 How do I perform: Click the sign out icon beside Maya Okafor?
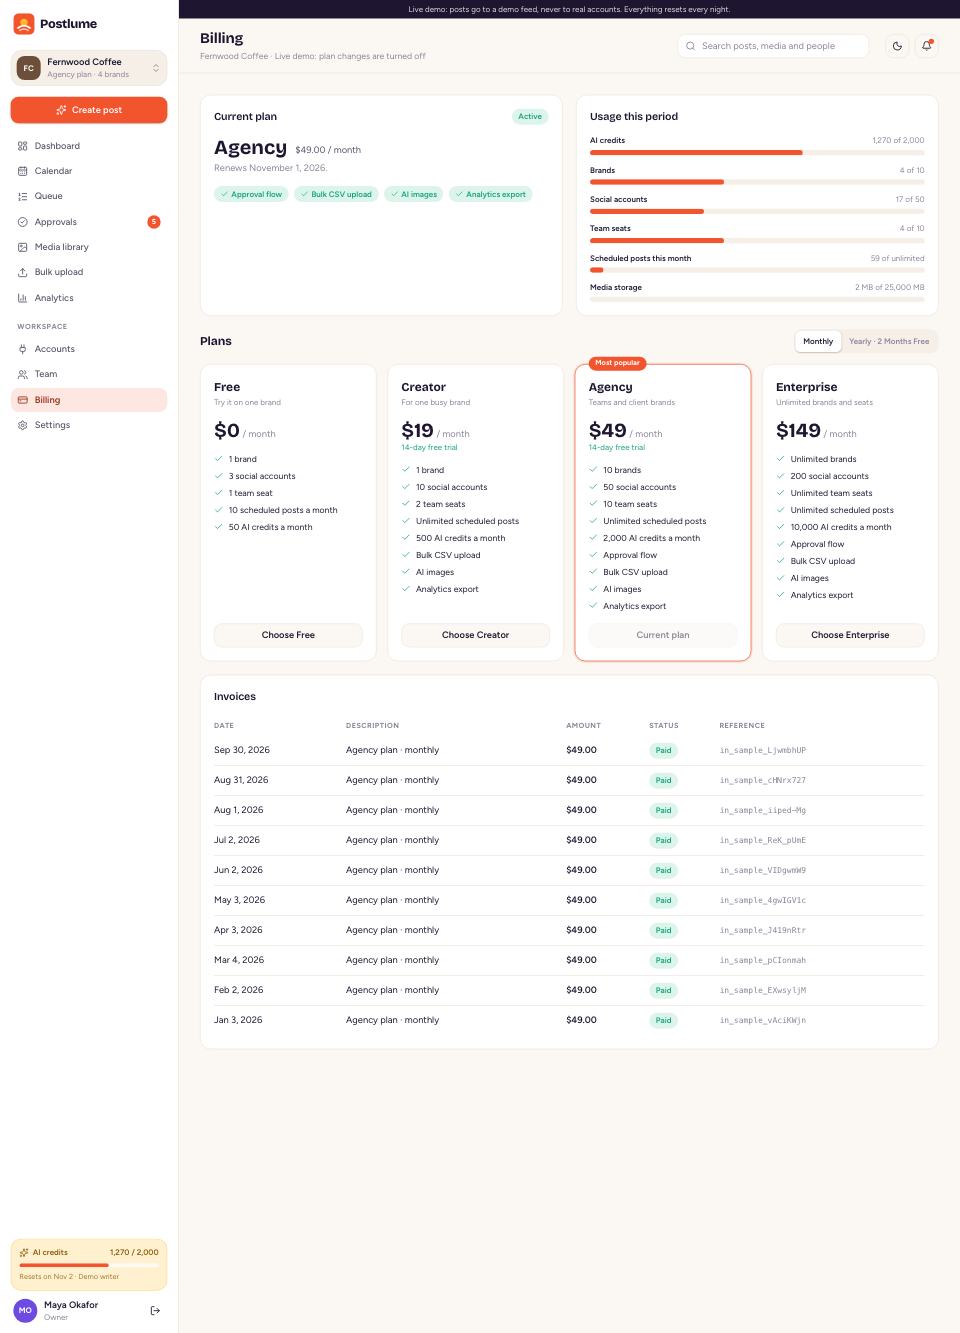[x=155, y=1310]
